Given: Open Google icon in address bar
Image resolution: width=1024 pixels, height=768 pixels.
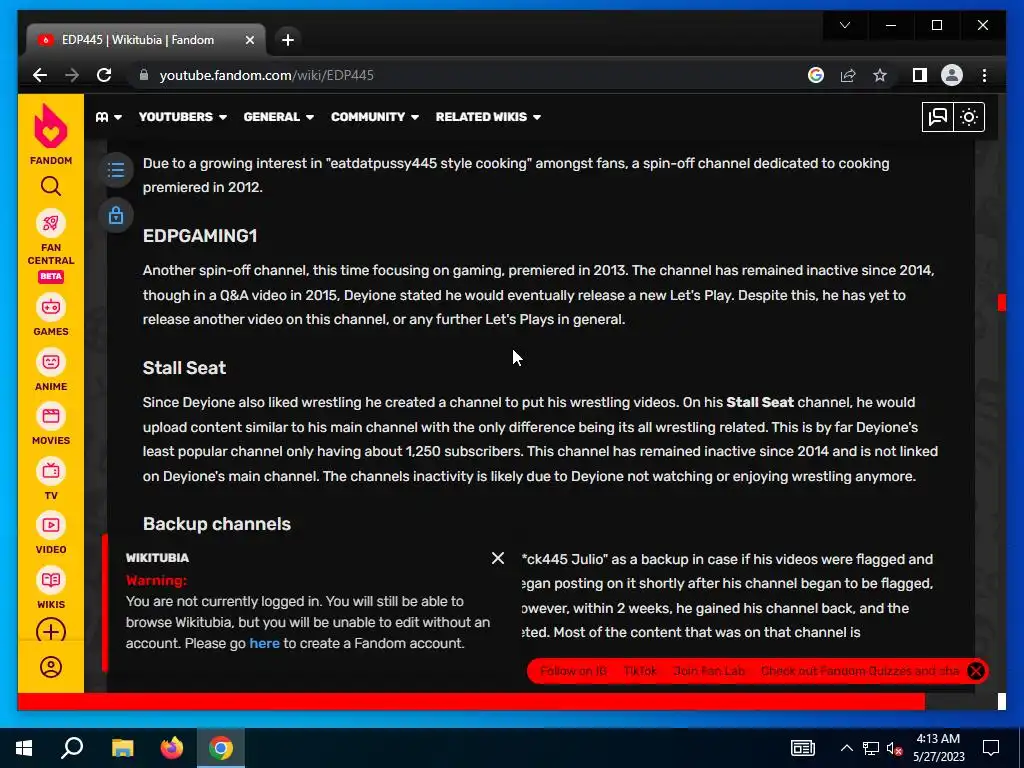Looking at the screenshot, I should [x=816, y=75].
